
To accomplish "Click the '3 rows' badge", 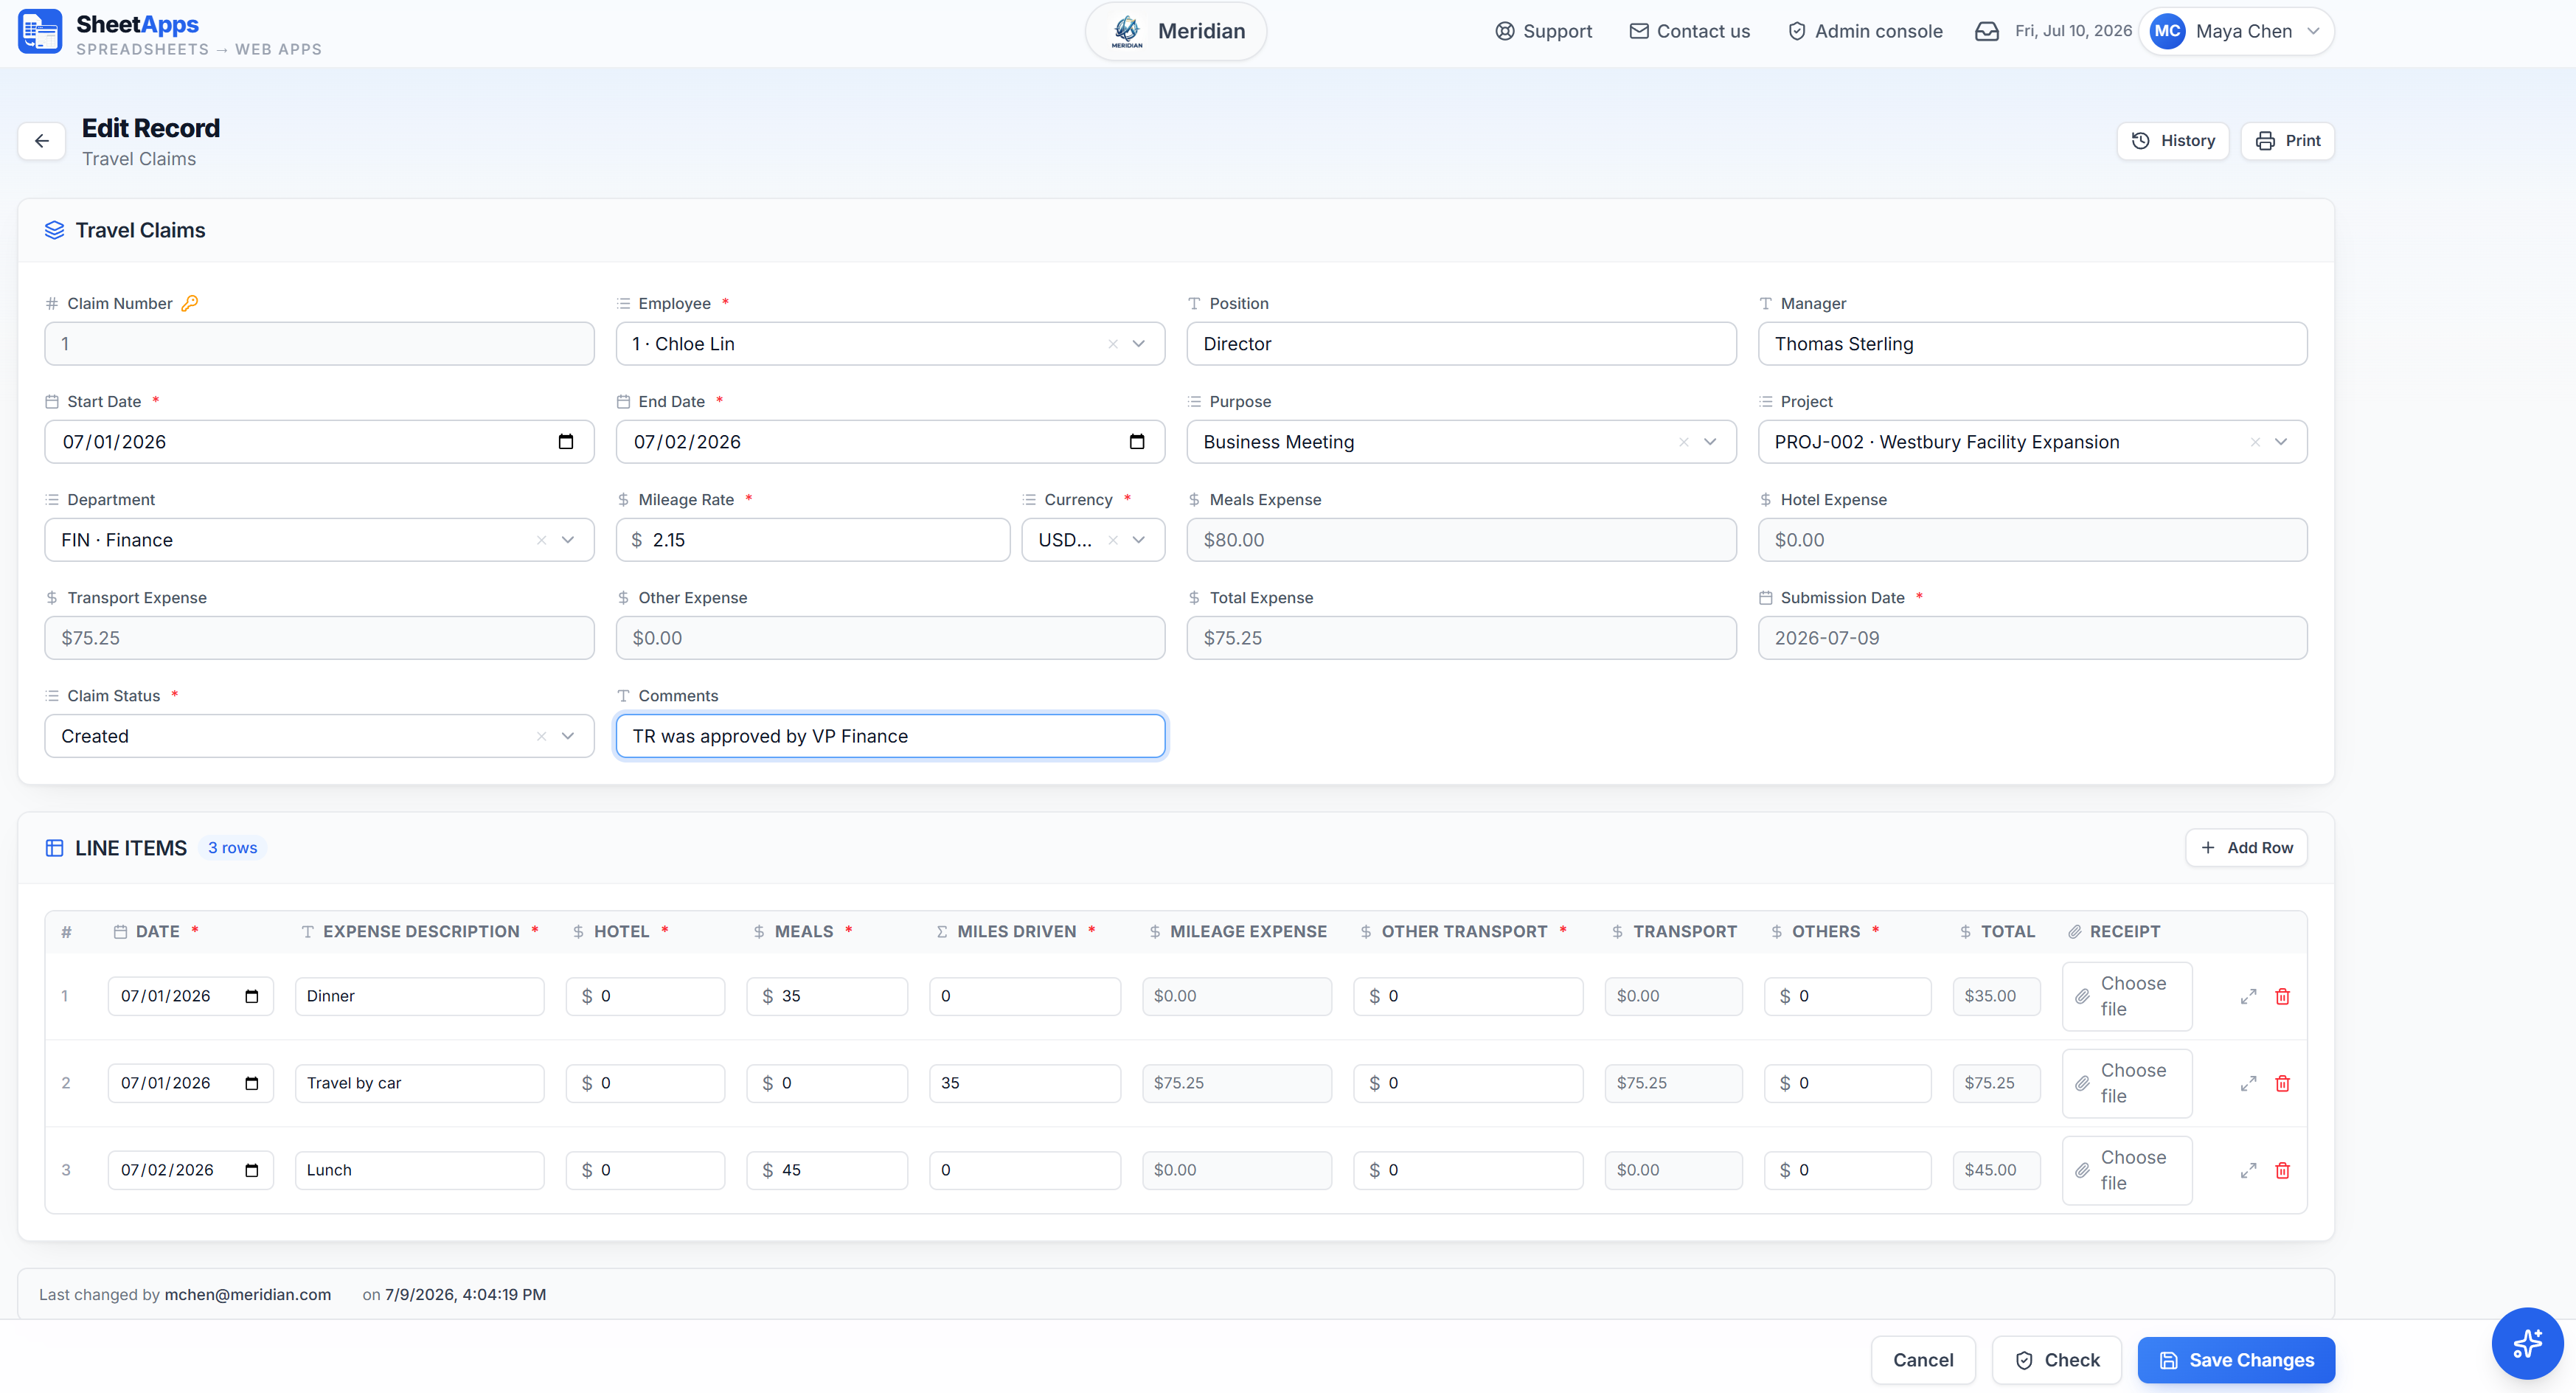I will tap(232, 848).
